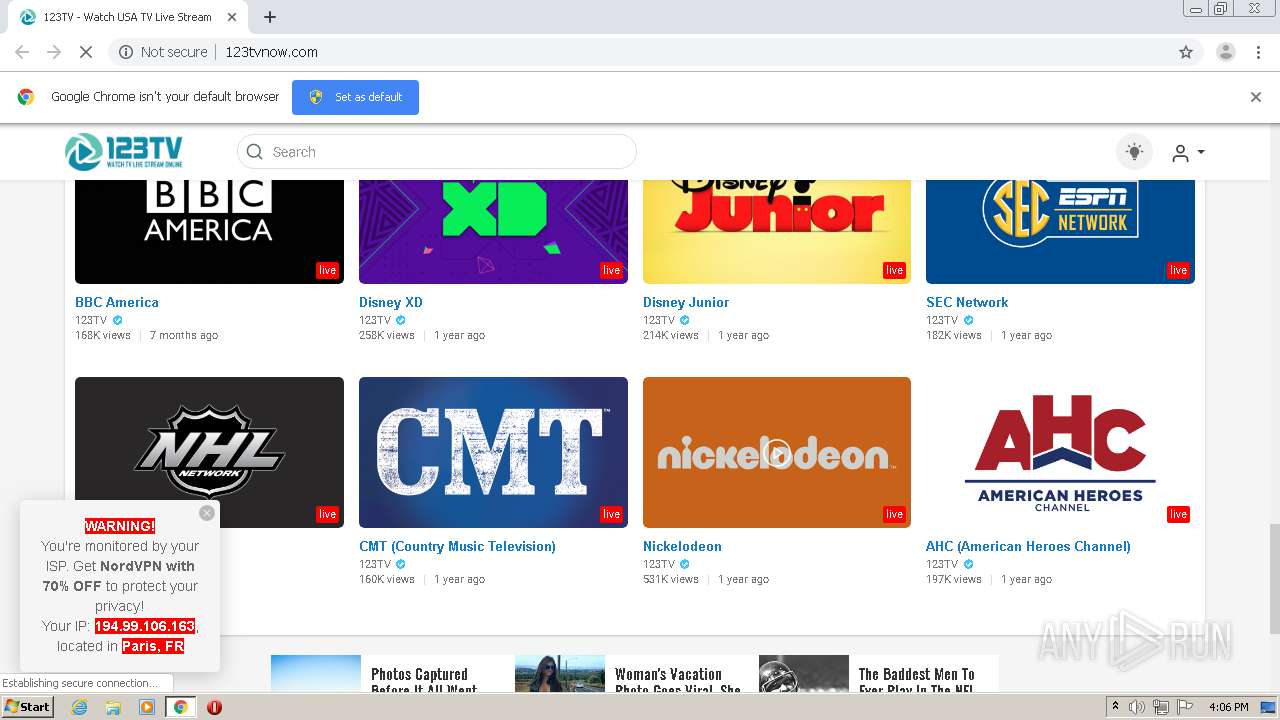The image size is (1280, 720).
Task: Open the Windows Start menu
Action: click(x=27, y=706)
